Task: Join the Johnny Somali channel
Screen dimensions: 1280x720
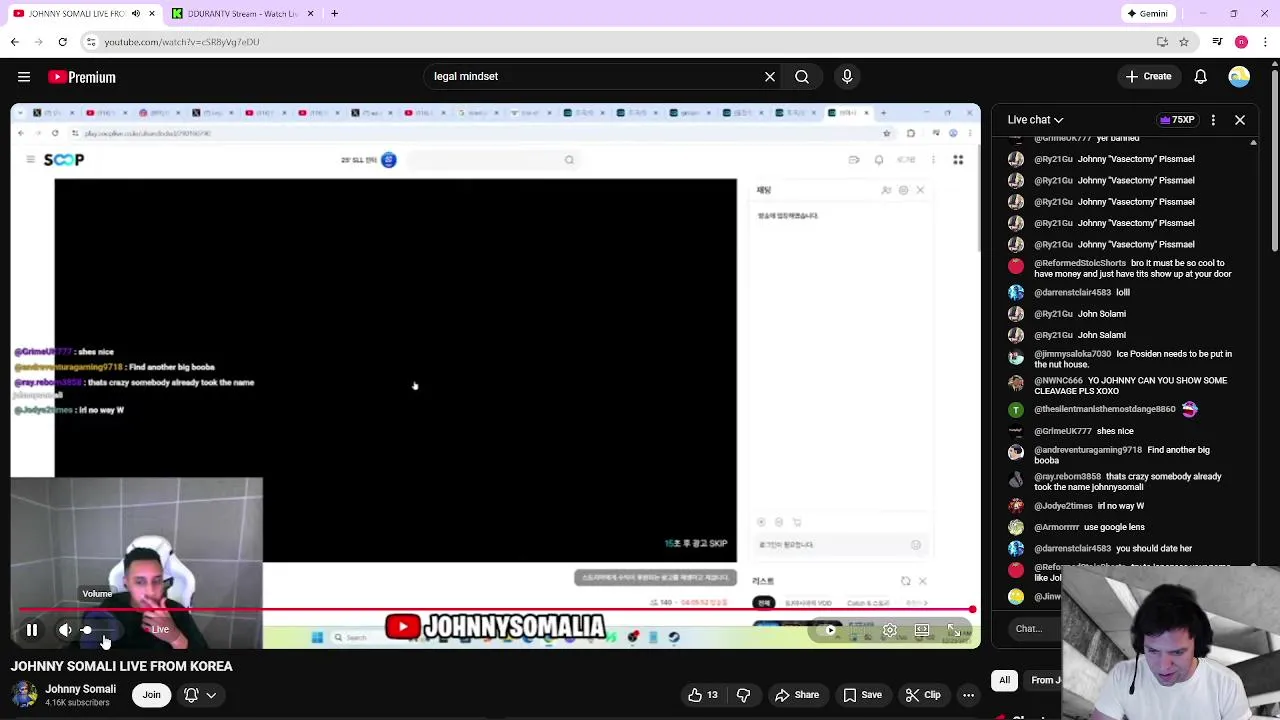Action: (151, 695)
